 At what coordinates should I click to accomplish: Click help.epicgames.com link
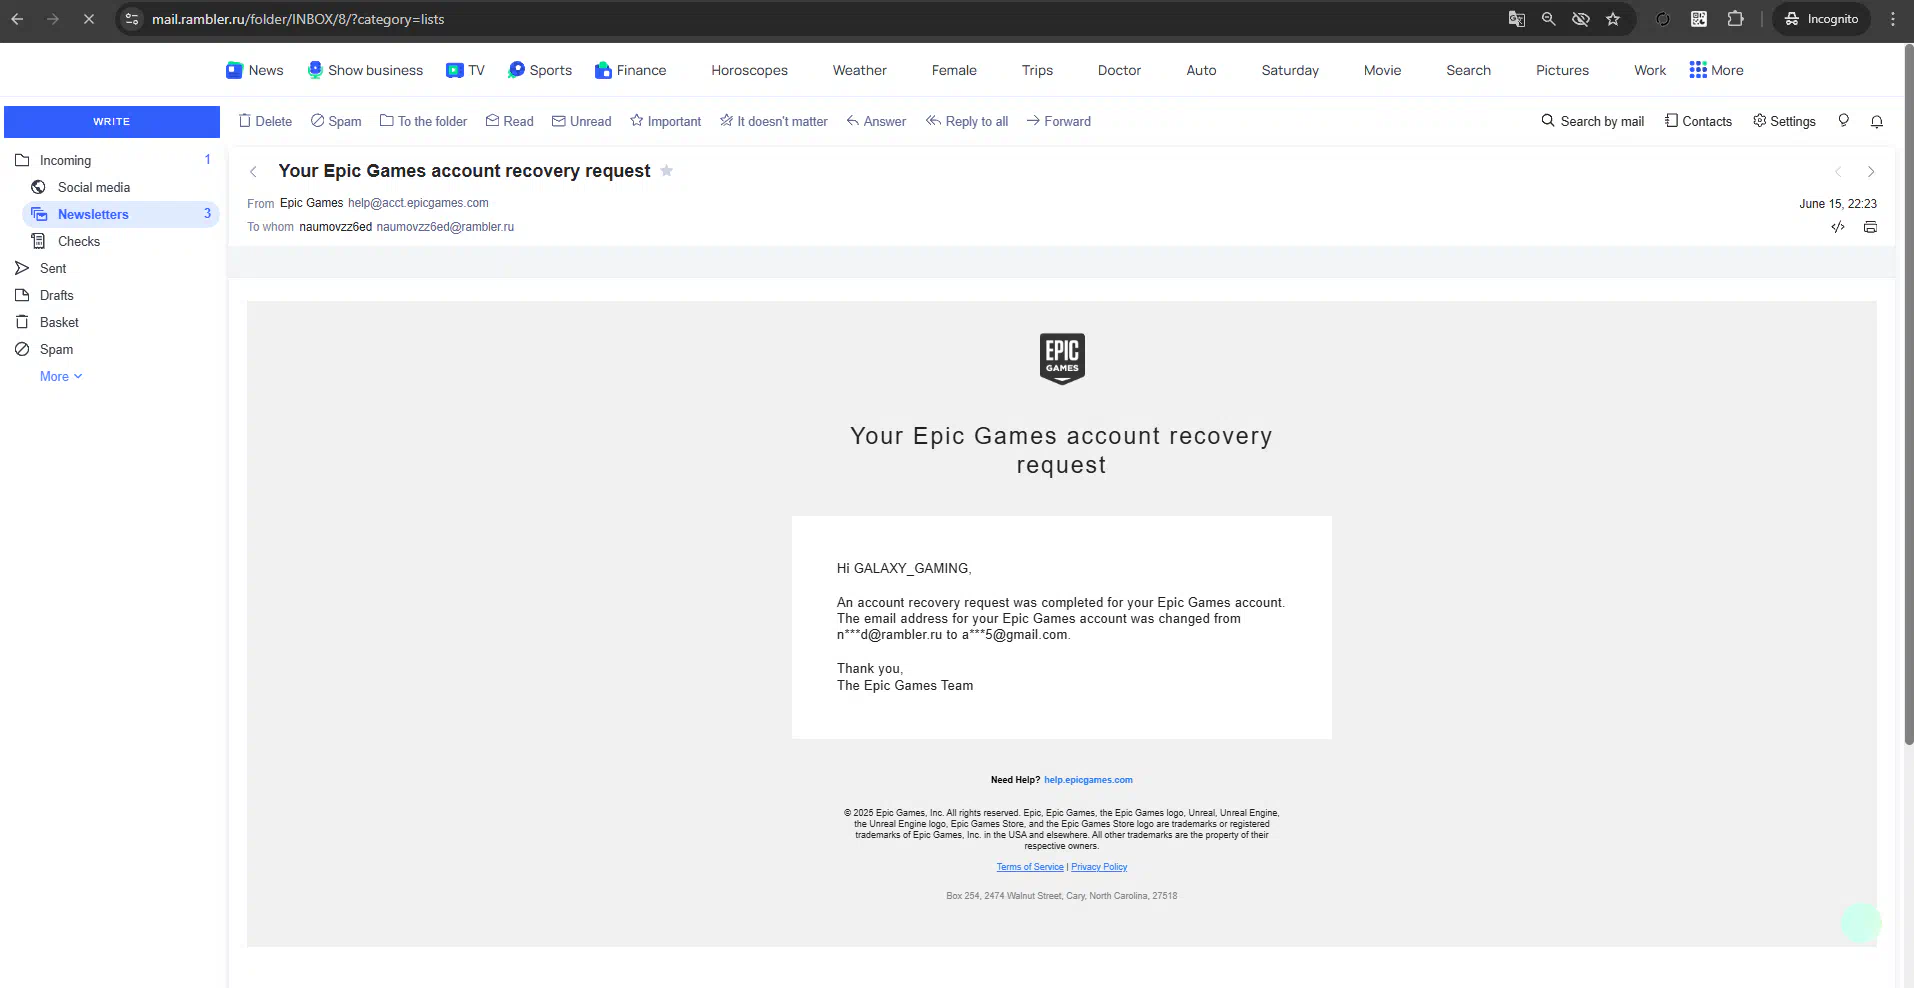click(x=1088, y=780)
